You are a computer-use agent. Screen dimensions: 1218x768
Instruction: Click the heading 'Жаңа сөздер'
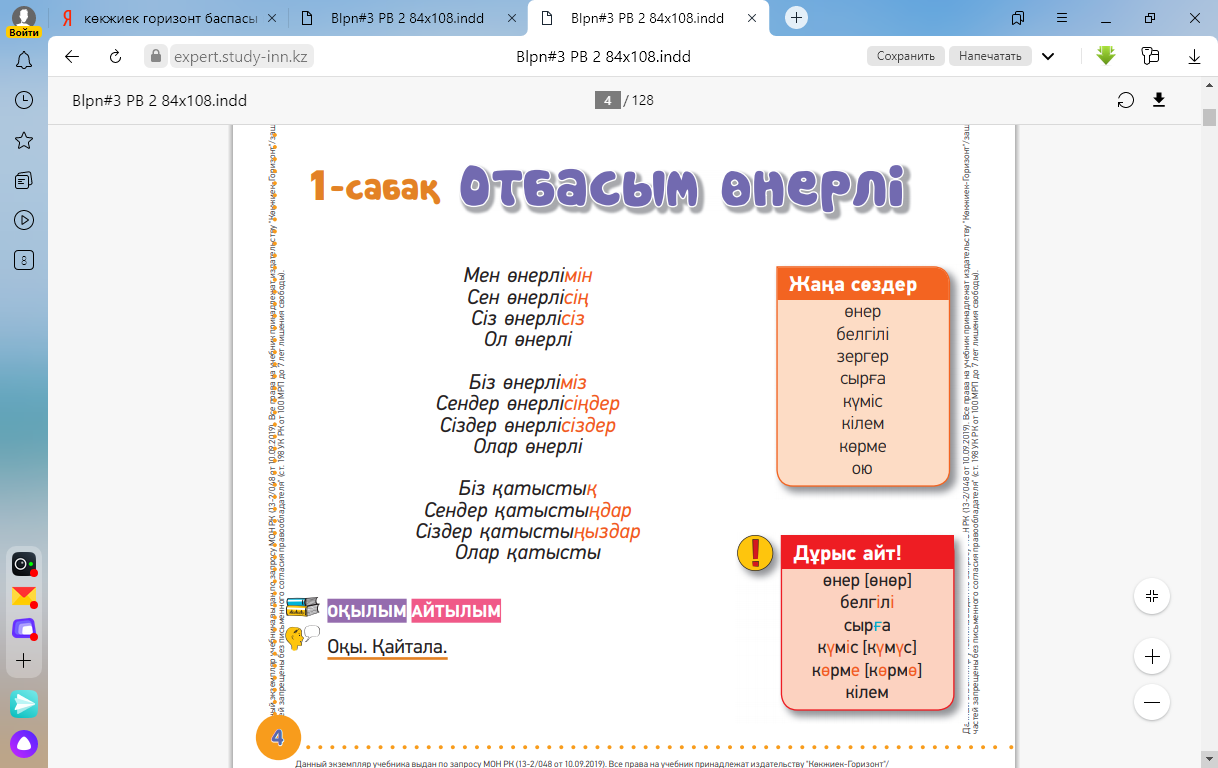point(853,284)
